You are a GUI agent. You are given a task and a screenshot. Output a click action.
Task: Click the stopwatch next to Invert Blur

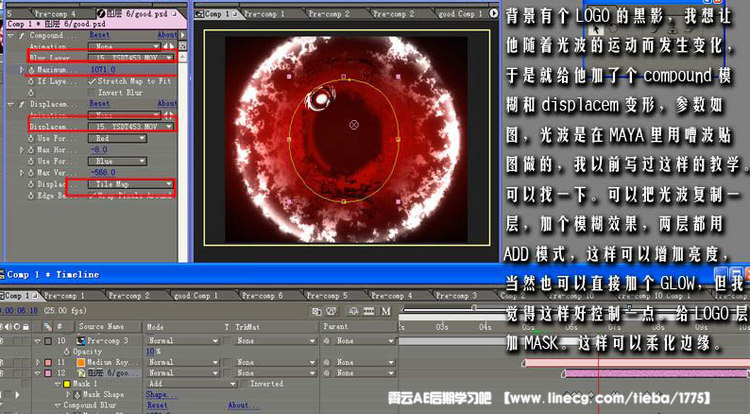coord(31,93)
